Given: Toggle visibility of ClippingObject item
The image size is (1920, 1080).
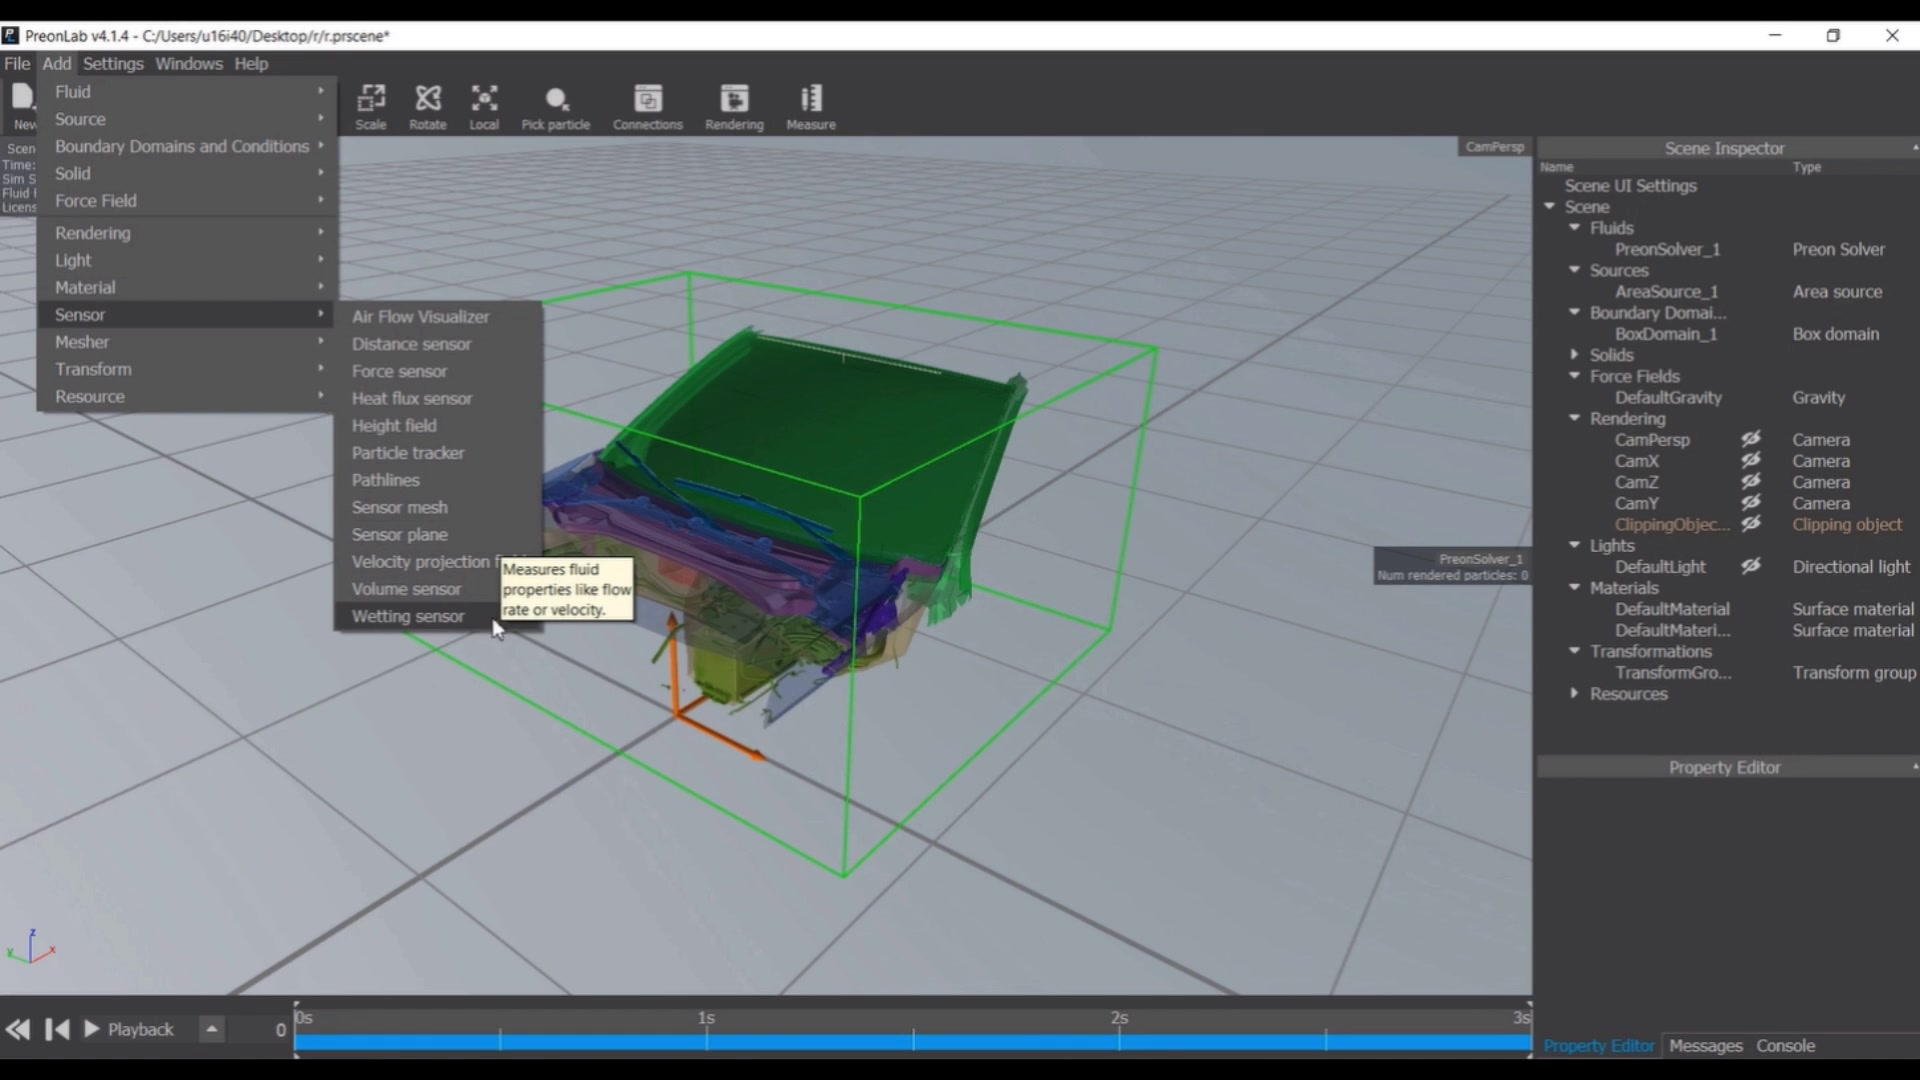Looking at the screenshot, I should 1750,524.
